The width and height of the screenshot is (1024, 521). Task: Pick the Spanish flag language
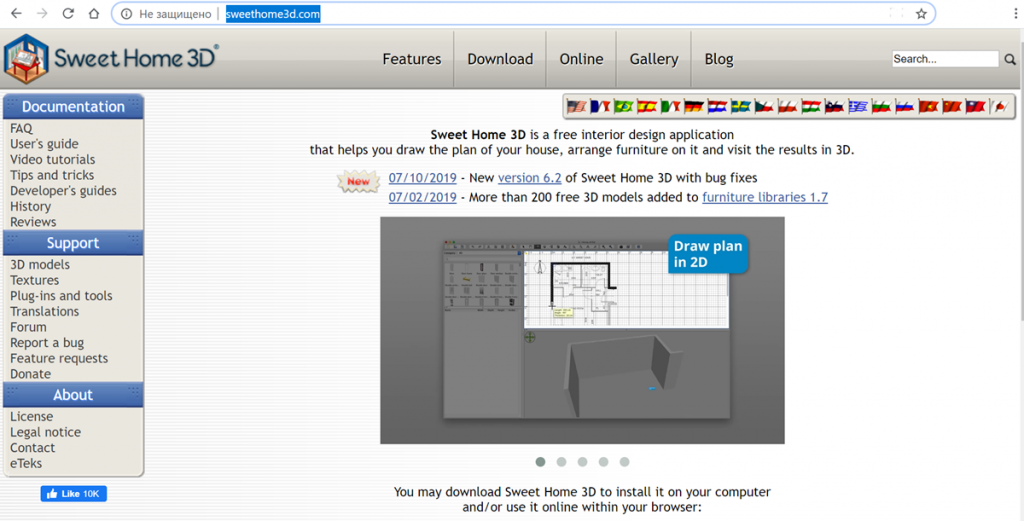(x=647, y=106)
